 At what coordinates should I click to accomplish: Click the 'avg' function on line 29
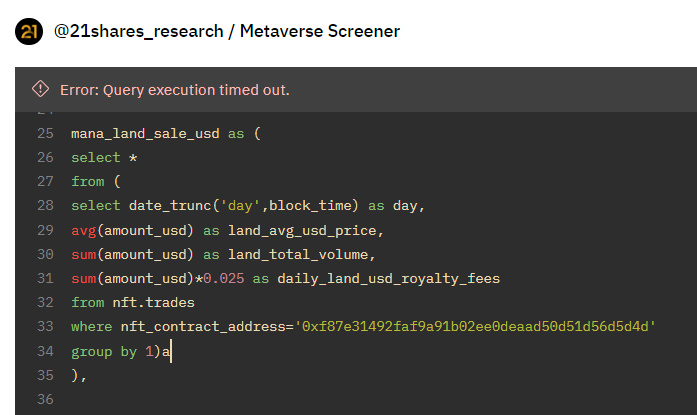tap(84, 231)
